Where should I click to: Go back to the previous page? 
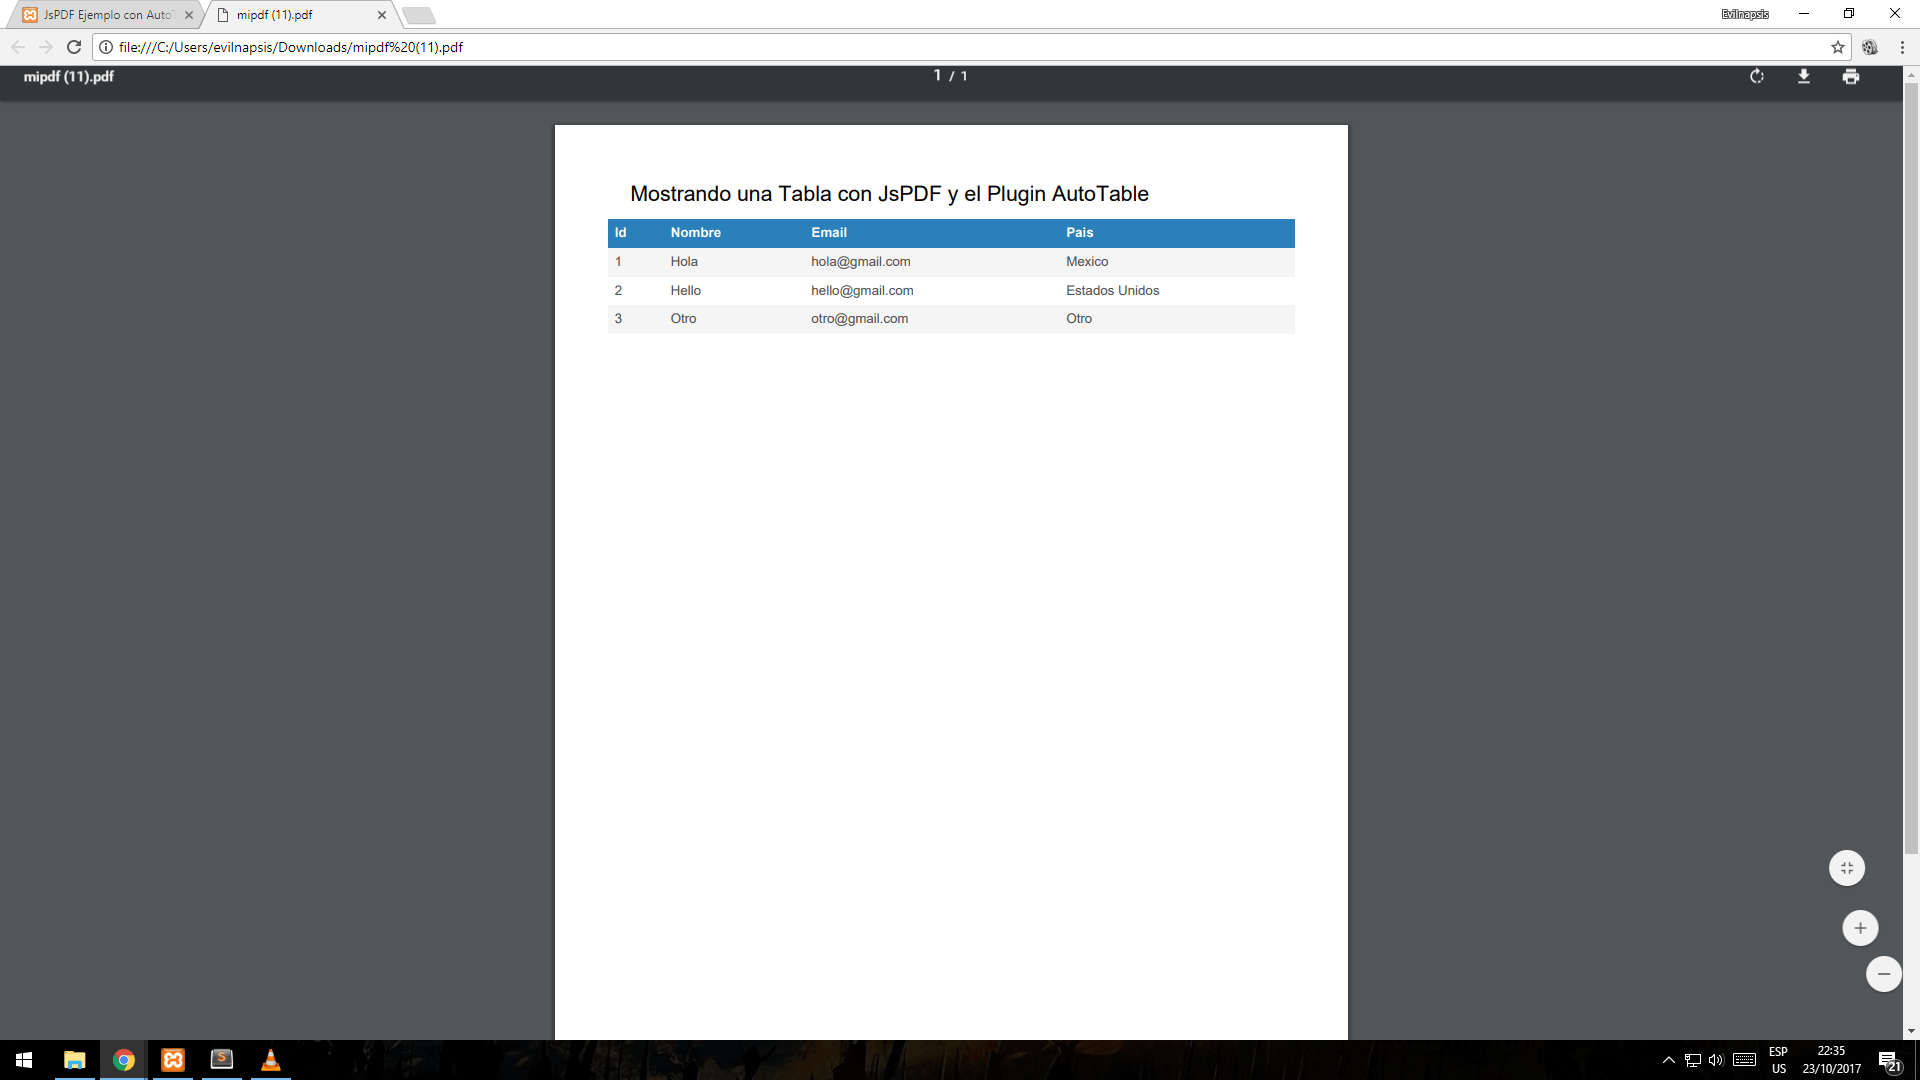click(18, 46)
